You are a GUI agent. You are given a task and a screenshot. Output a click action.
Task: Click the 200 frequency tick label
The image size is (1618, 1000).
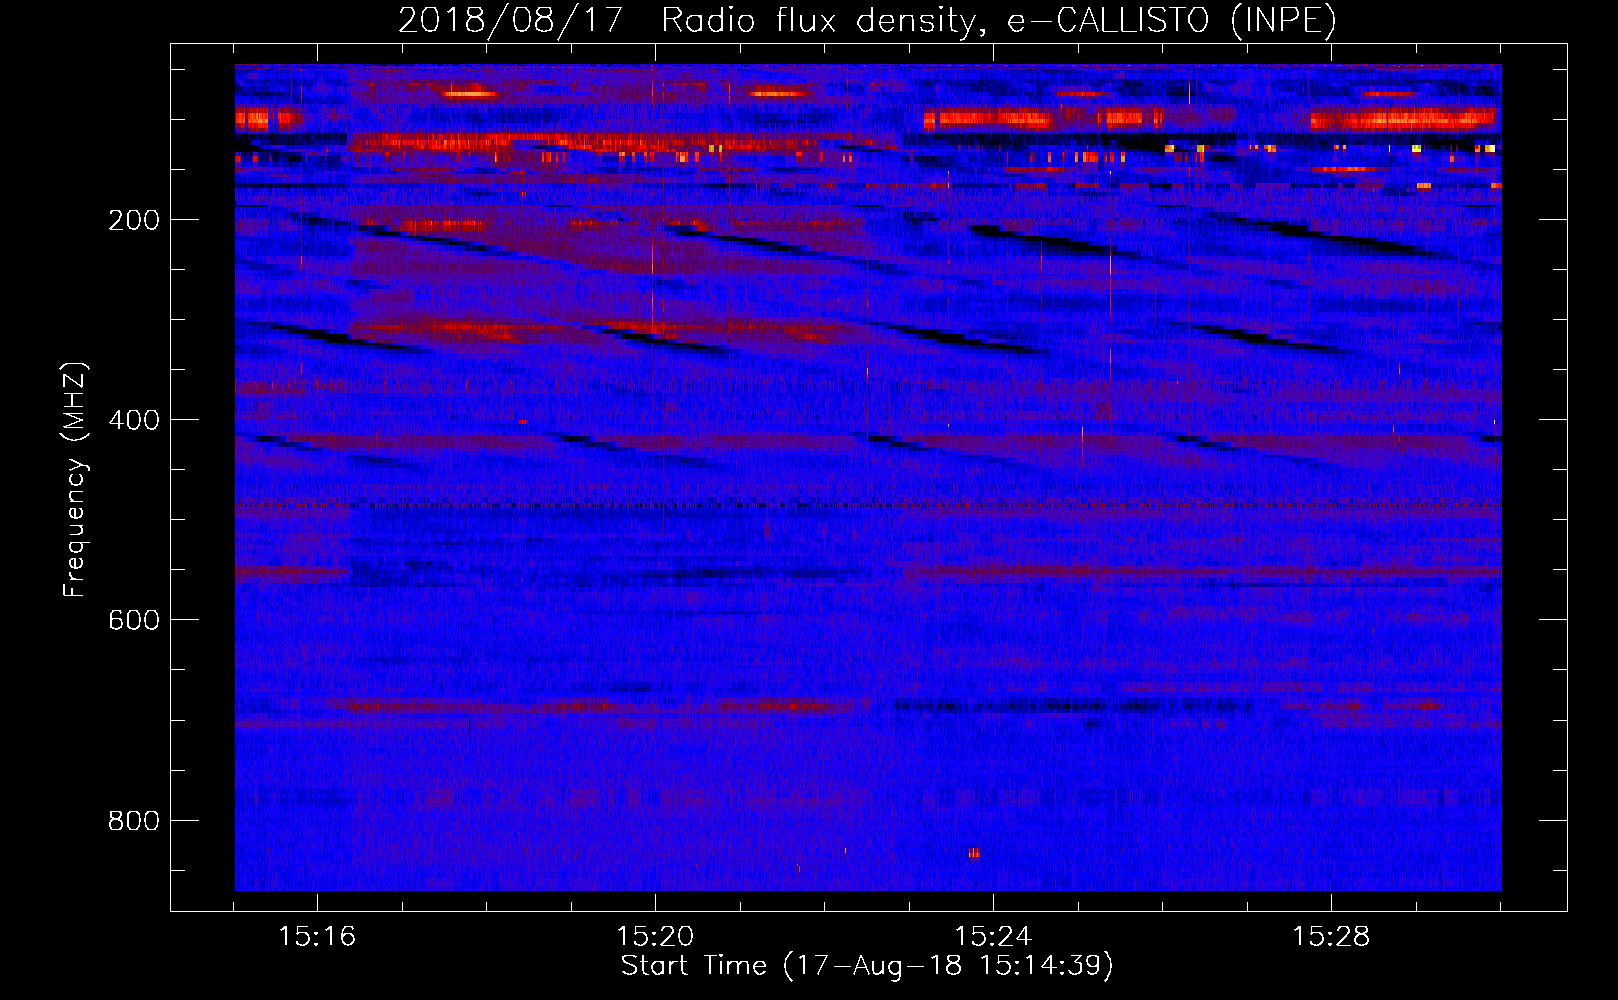coord(134,220)
